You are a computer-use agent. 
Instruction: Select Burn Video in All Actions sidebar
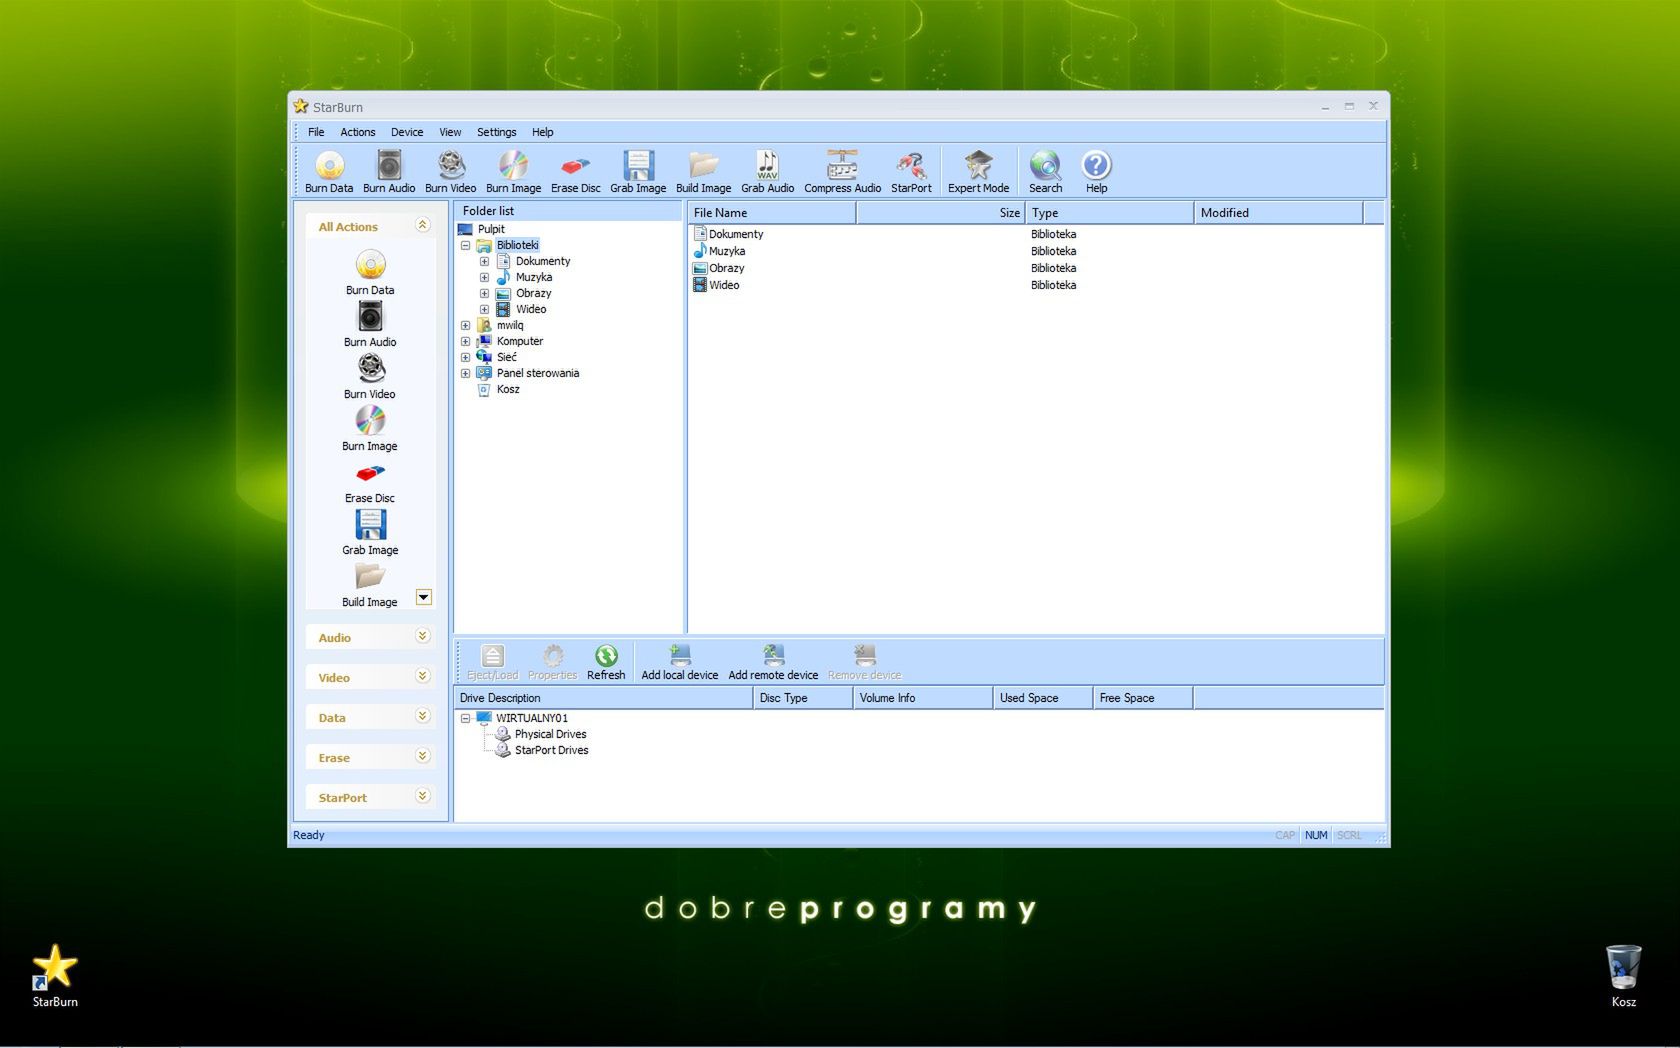click(x=370, y=376)
